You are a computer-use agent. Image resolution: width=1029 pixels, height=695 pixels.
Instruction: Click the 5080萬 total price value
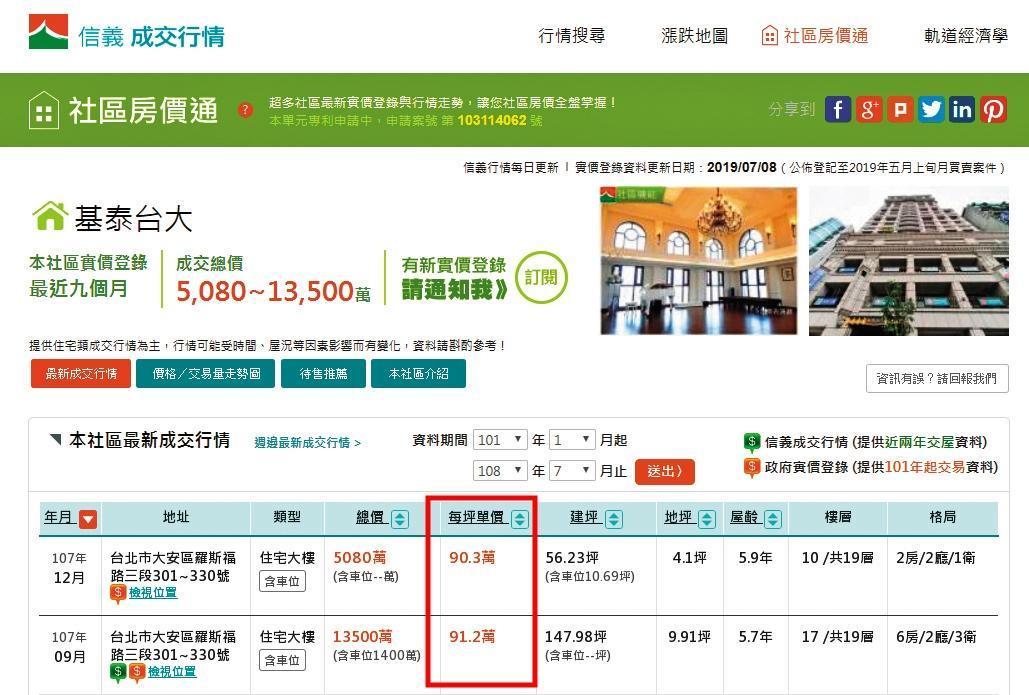point(360,557)
